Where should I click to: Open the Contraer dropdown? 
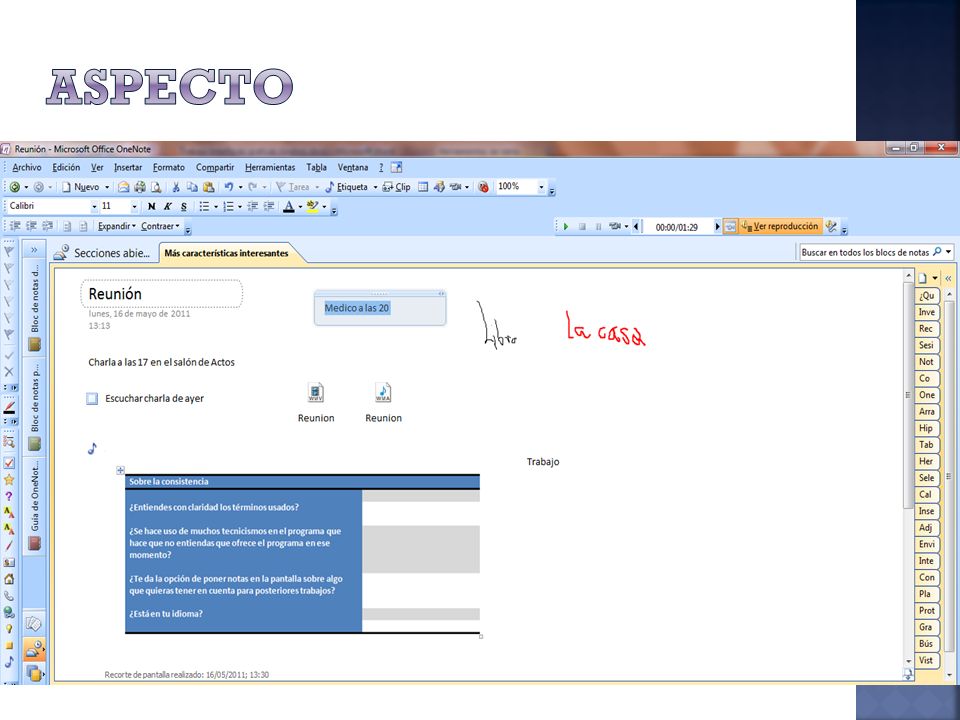(160, 227)
